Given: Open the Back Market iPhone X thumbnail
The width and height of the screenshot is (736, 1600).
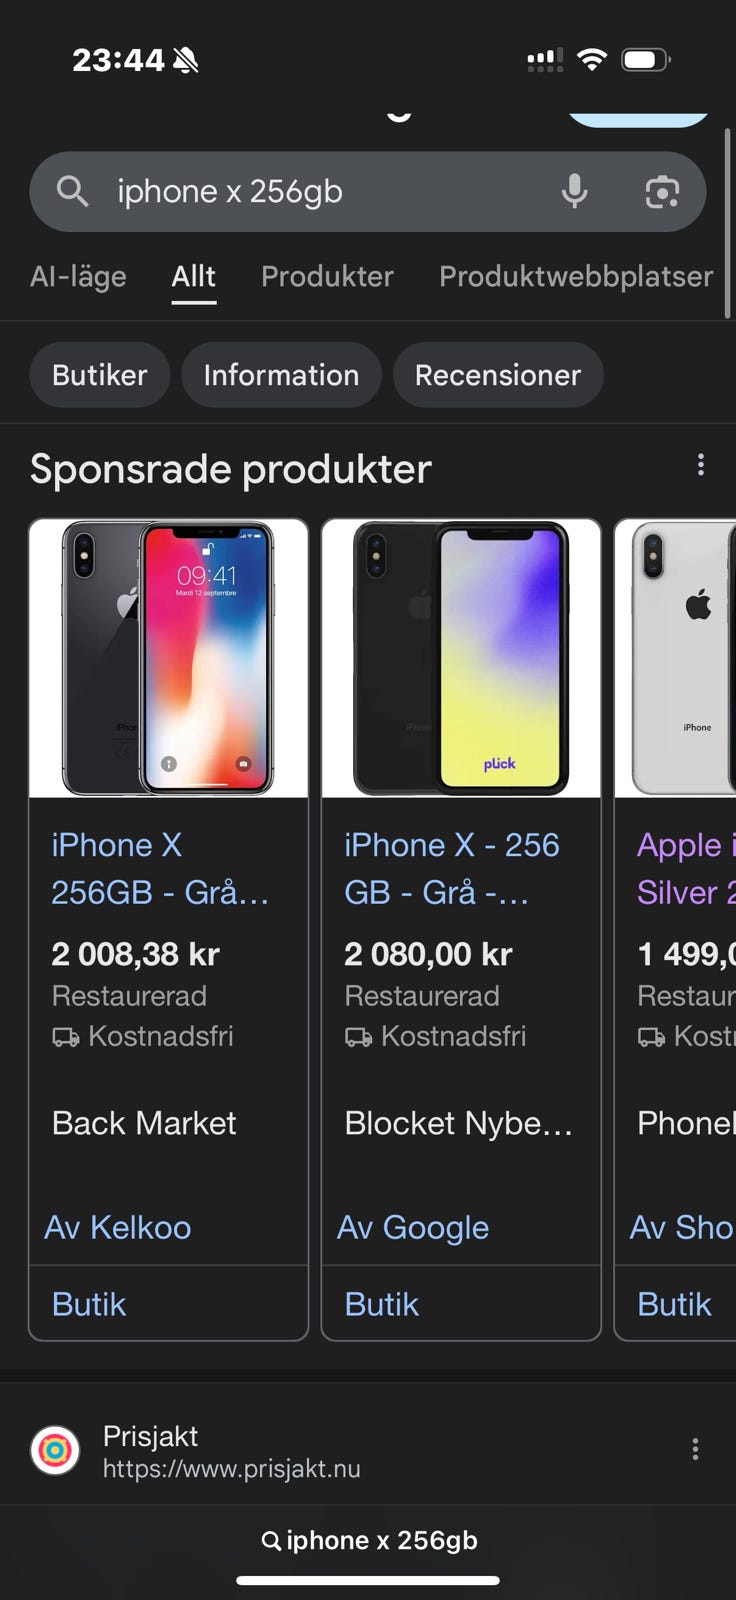Looking at the screenshot, I should [168, 658].
